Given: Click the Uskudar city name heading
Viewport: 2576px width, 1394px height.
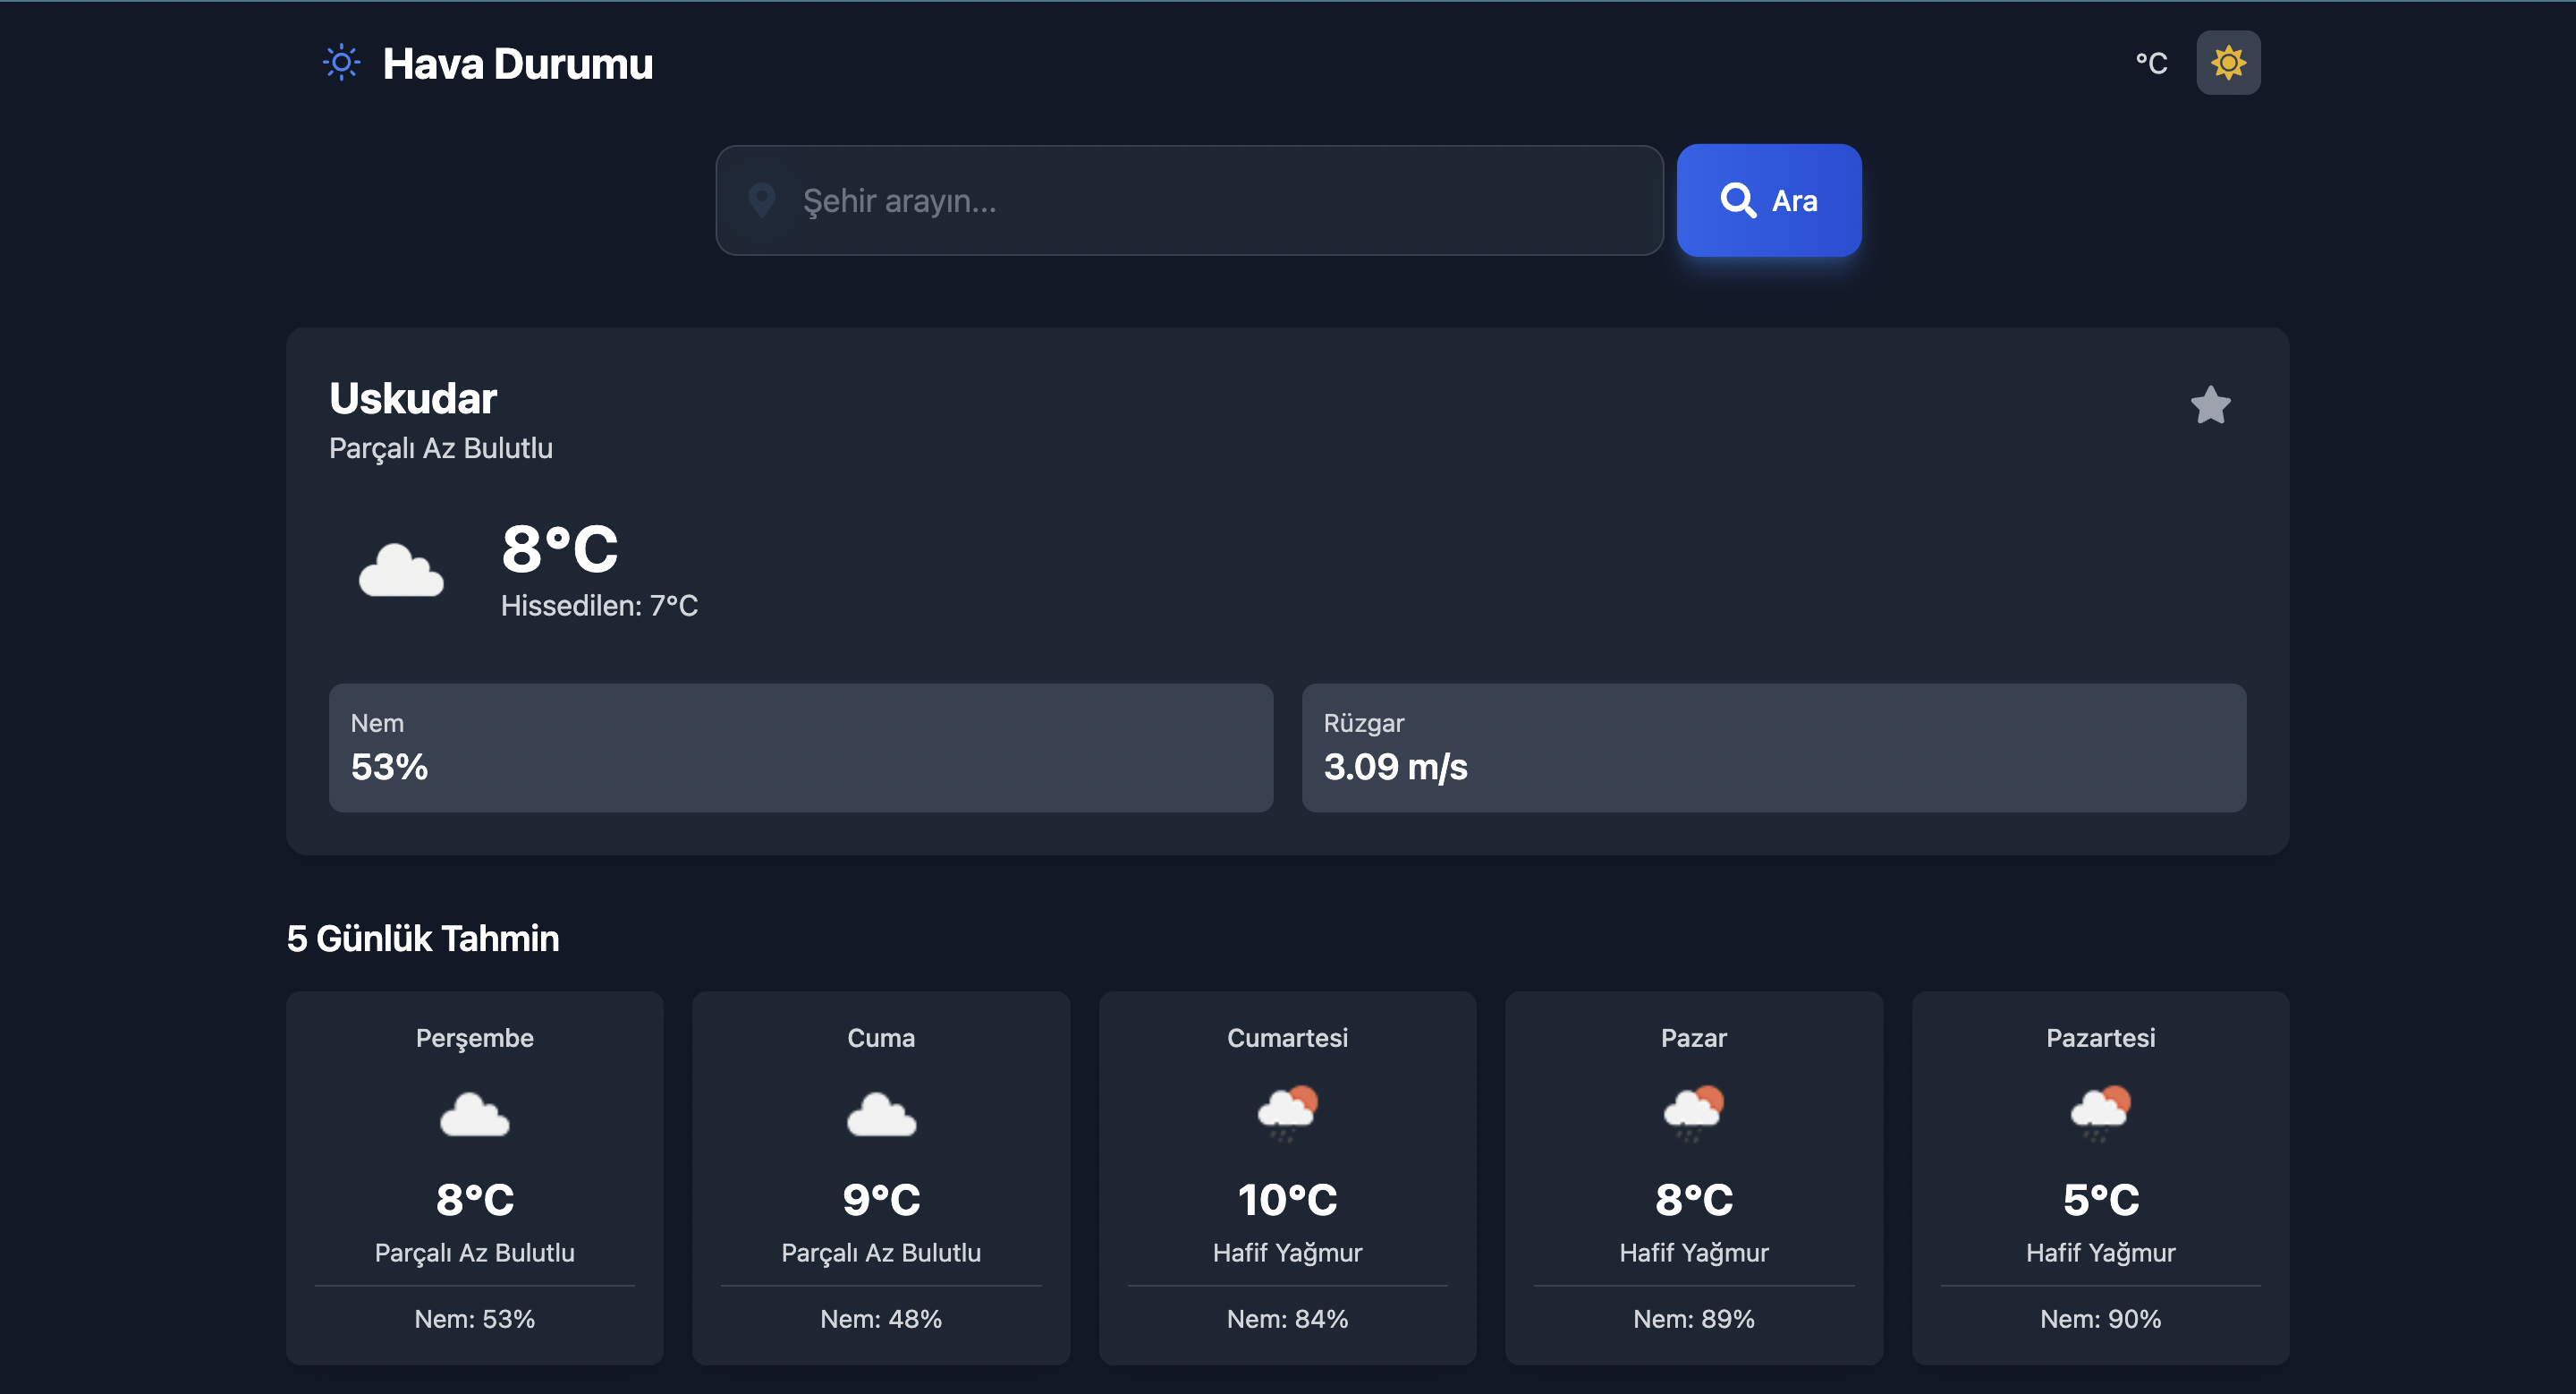Looking at the screenshot, I should pyautogui.click(x=412, y=397).
